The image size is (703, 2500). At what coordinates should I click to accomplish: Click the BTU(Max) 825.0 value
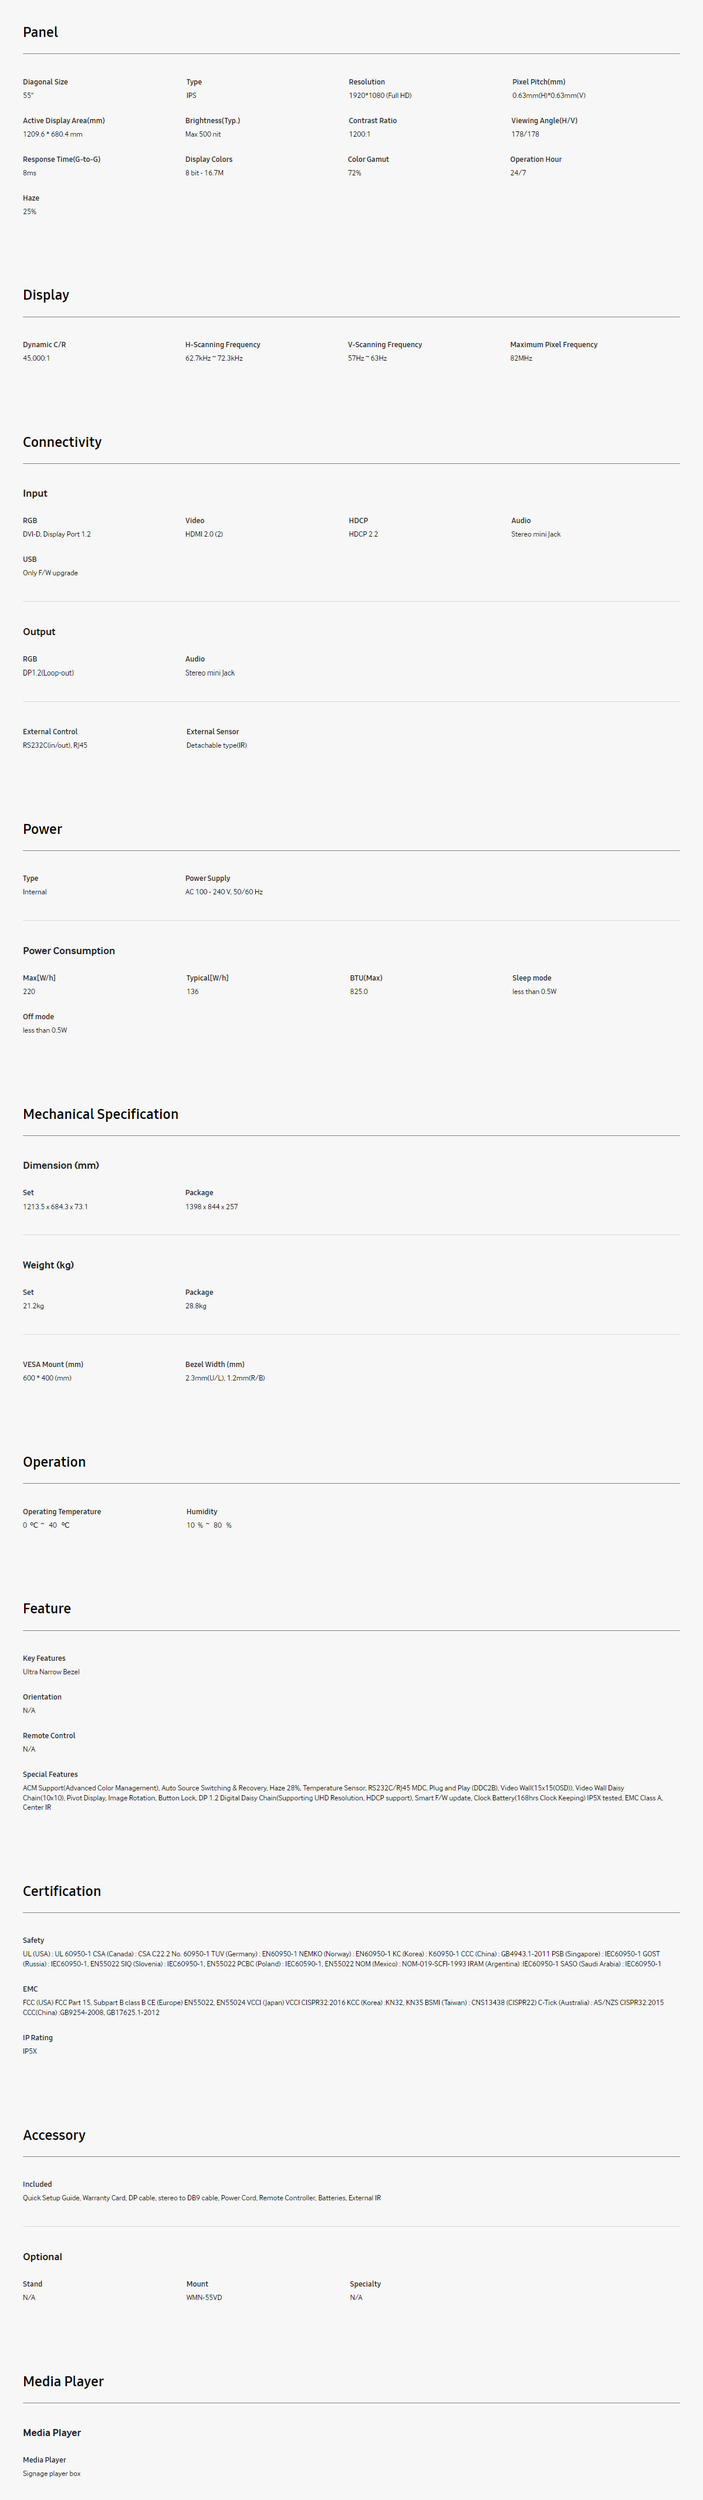click(x=359, y=992)
